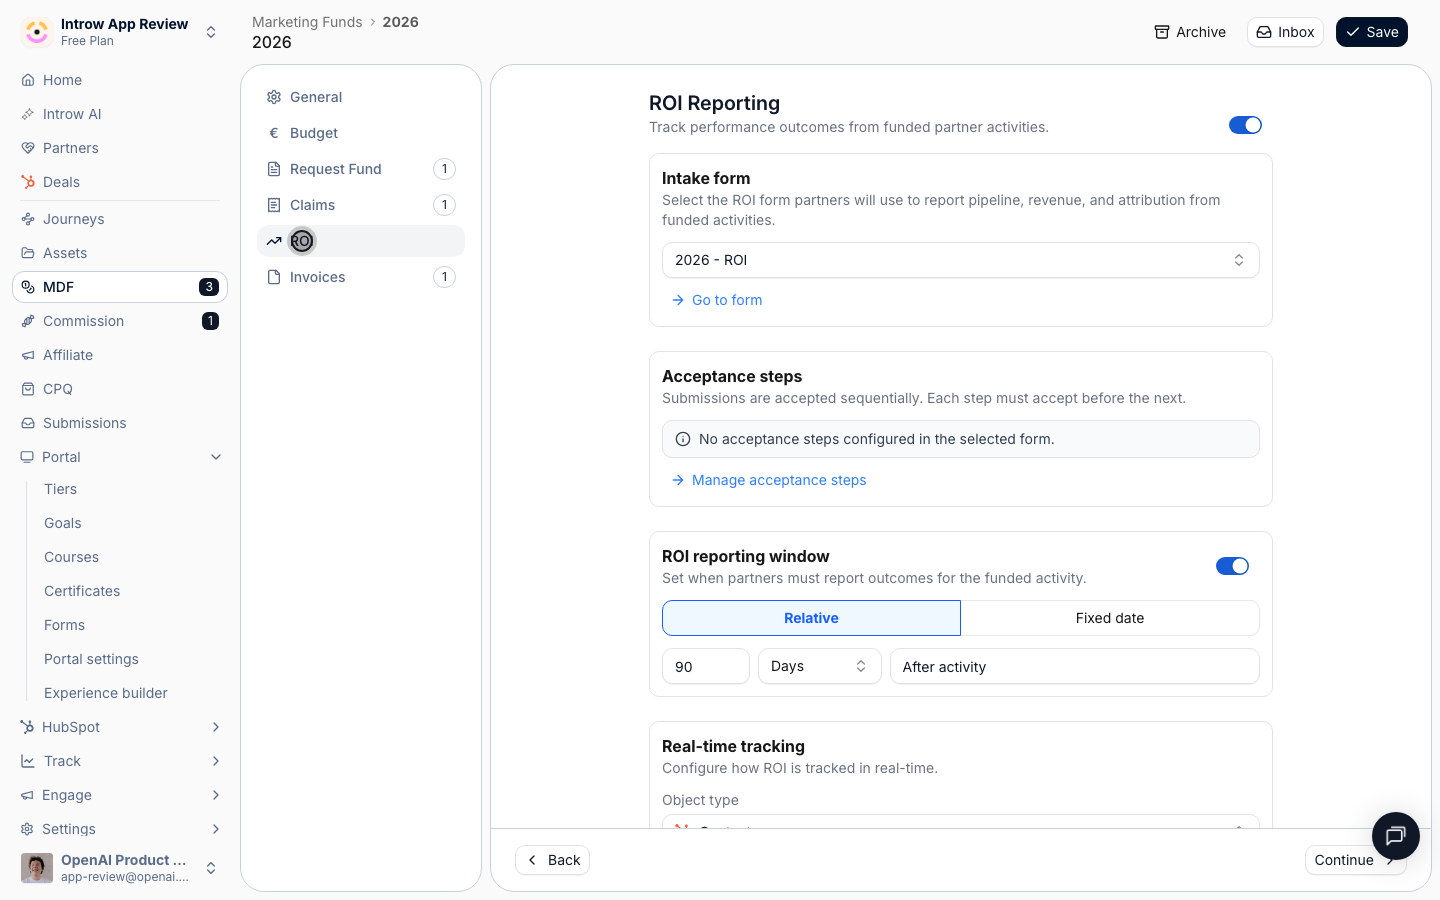Click the Request Fund count badge
The height and width of the screenshot is (900, 1440).
click(x=445, y=169)
